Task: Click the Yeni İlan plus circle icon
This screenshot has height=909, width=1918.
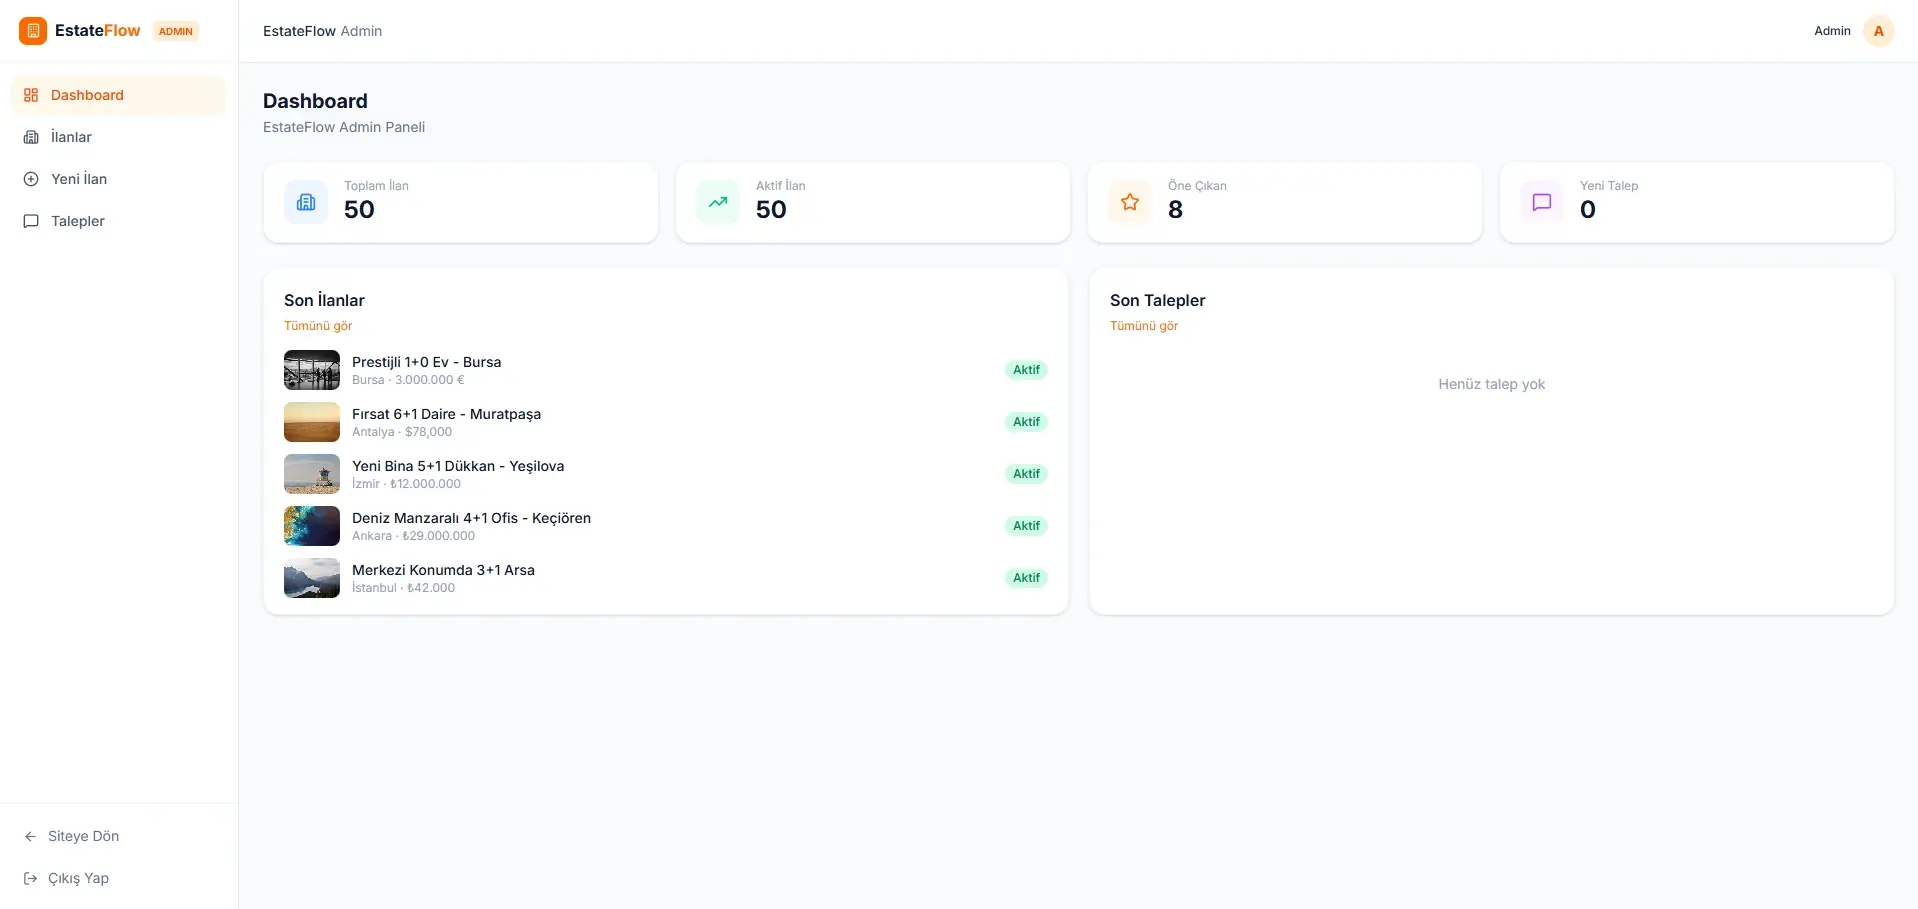Action: click(31, 179)
